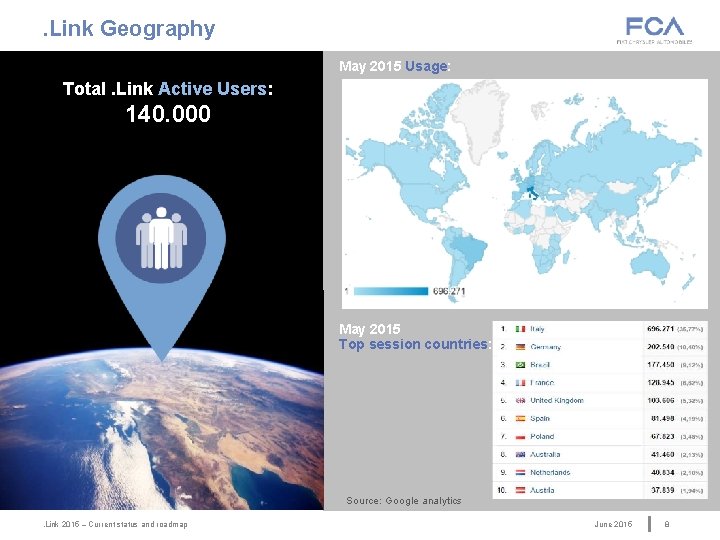Select the '.Link Geography' title

click(x=129, y=28)
